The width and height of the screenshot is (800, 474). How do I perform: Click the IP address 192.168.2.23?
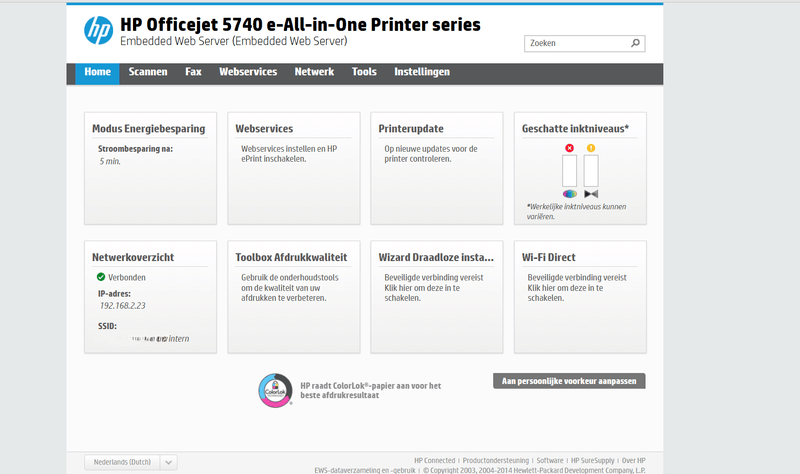coord(122,306)
